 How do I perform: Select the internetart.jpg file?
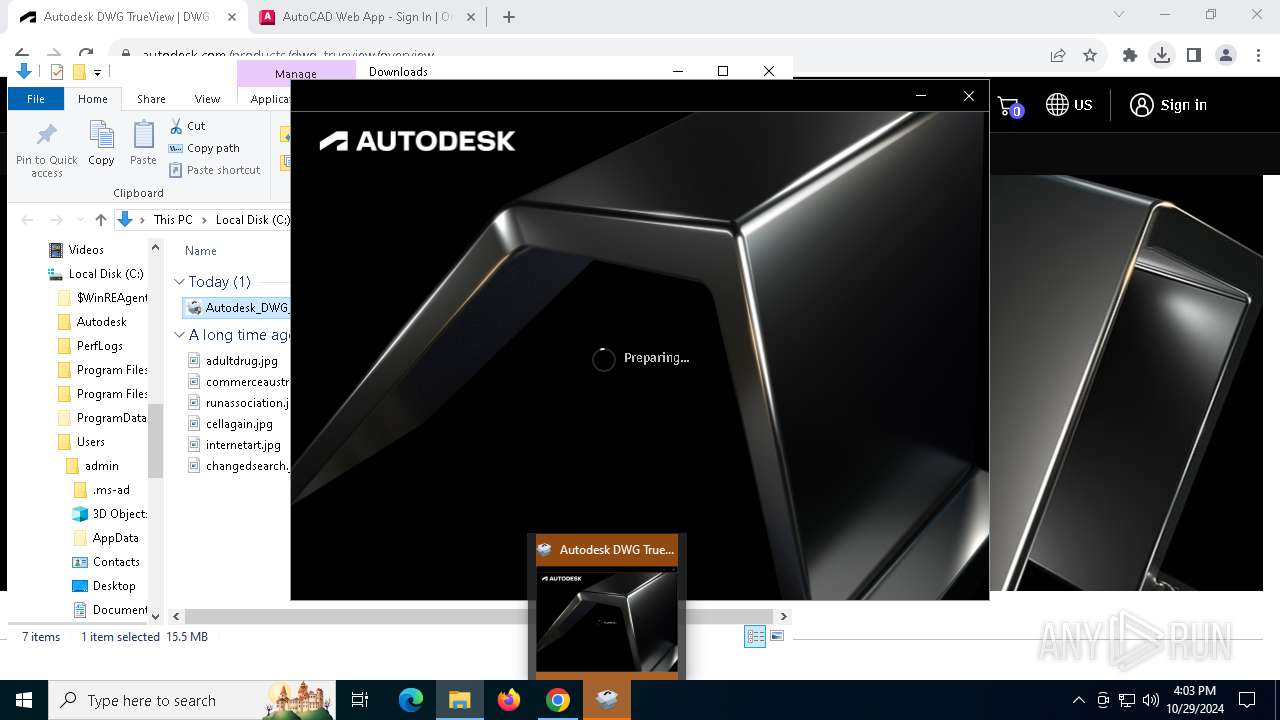(x=243, y=445)
